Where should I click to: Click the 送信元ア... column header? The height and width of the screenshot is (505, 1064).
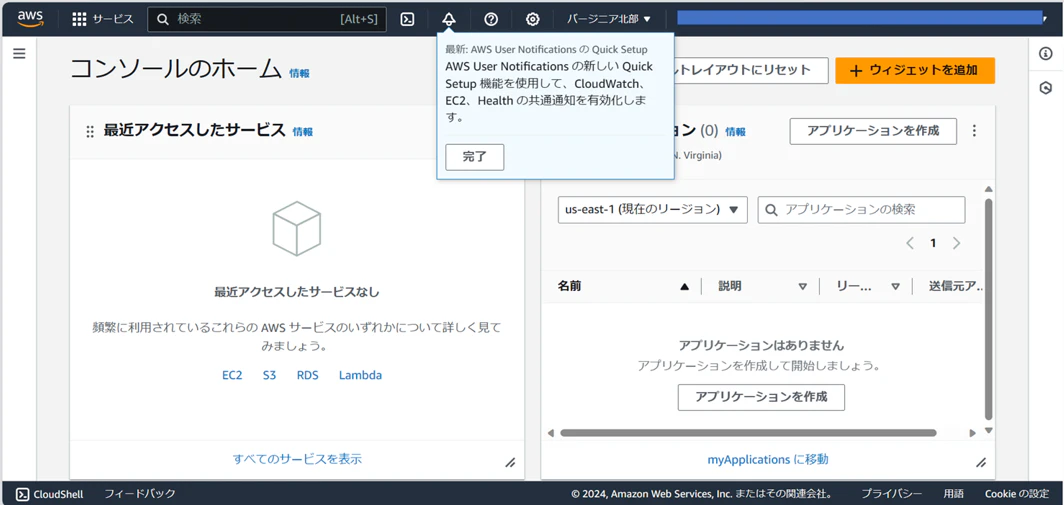click(x=956, y=286)
